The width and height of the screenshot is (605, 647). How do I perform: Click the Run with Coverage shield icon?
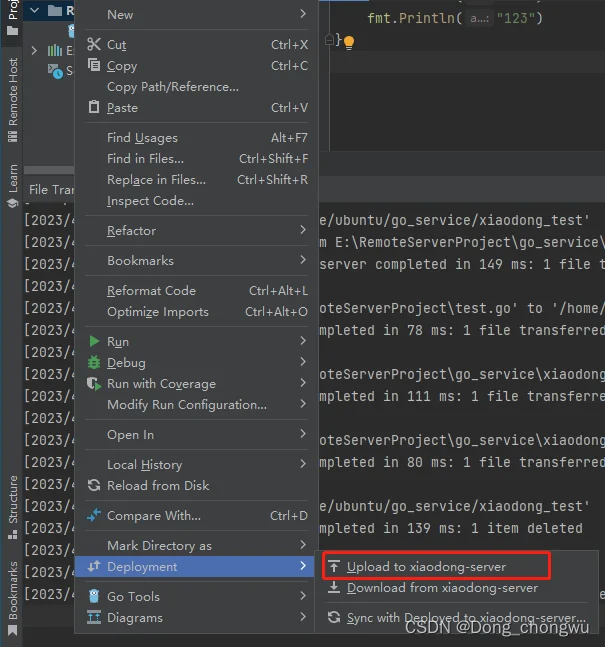click(94, 384)
